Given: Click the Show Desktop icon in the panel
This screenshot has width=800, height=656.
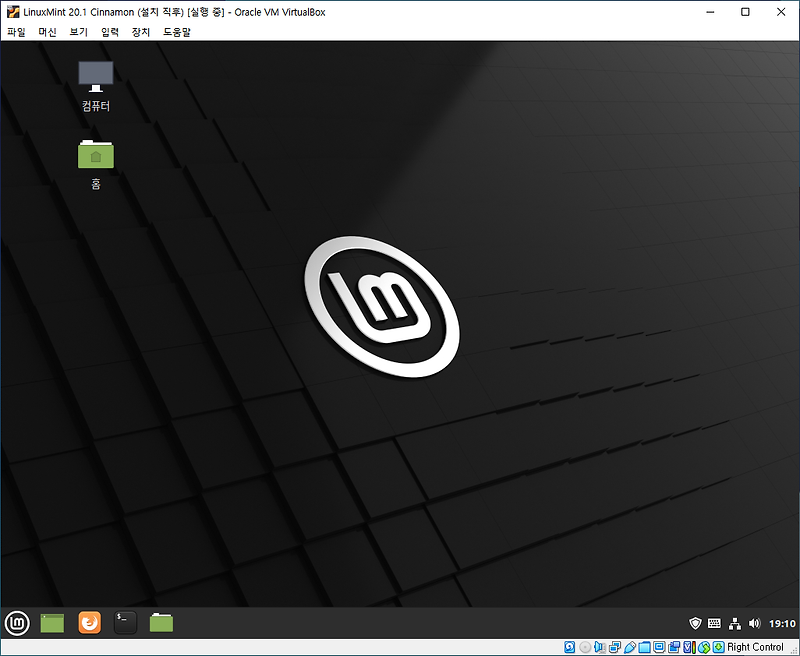Looking at the screenshot, I should (x=52, y=623).
